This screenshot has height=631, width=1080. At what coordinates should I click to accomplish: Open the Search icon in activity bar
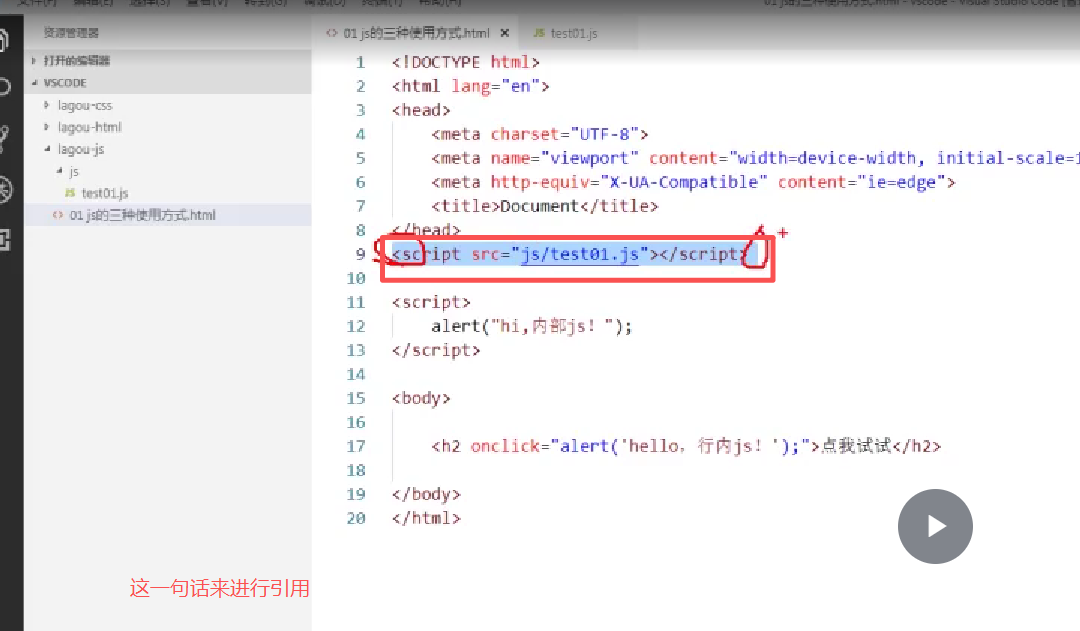pos(3,87)
